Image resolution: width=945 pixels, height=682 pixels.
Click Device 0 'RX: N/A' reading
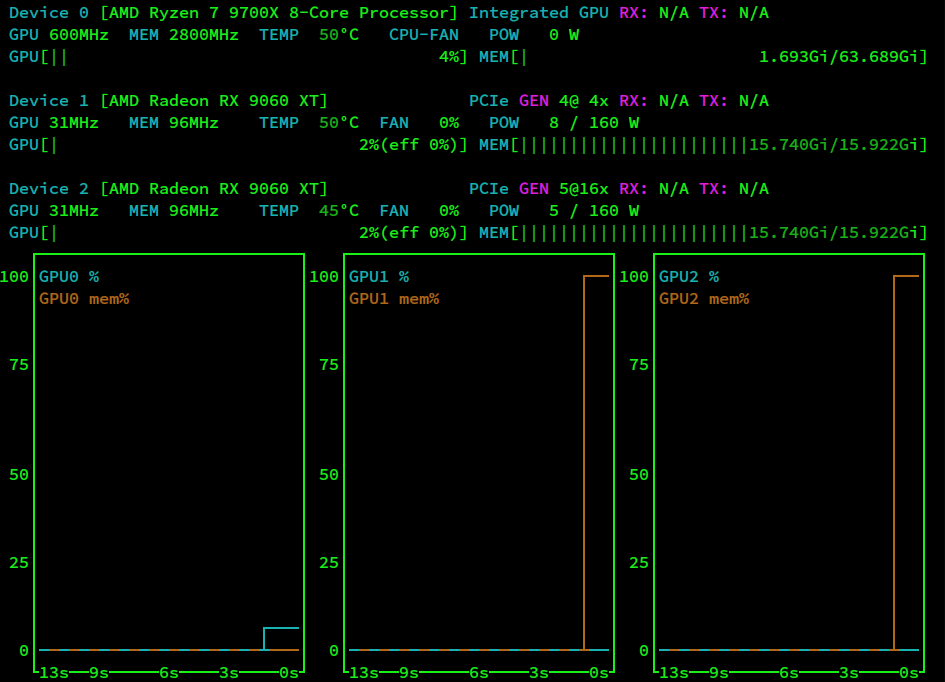click(x=654, y=13)
